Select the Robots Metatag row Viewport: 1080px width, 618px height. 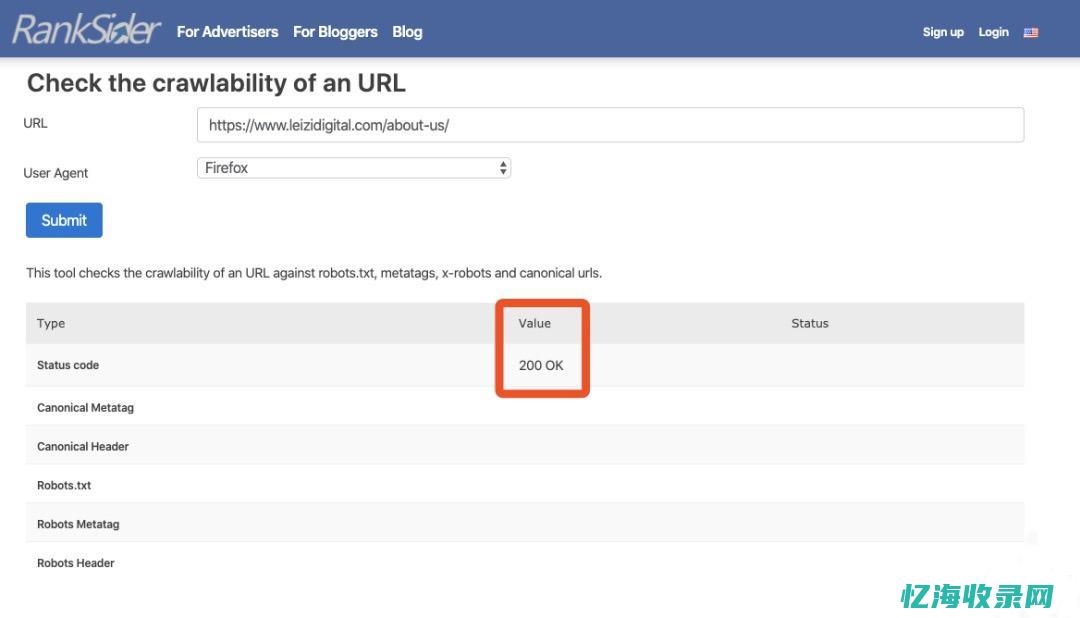pyautogui.click(x=78, y=524)
